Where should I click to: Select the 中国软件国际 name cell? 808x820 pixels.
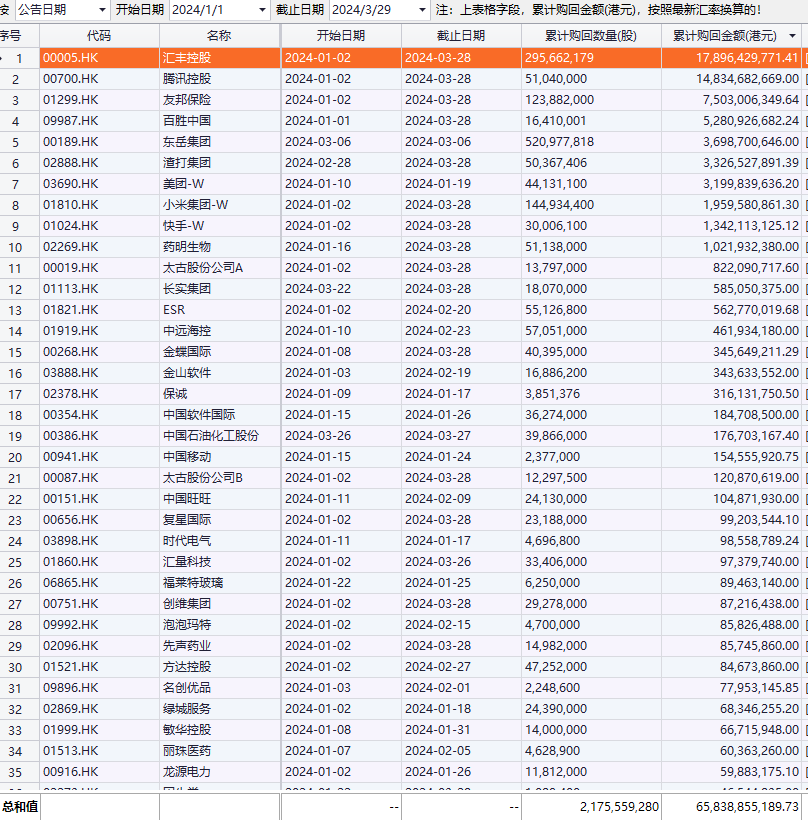coord(219,415)
